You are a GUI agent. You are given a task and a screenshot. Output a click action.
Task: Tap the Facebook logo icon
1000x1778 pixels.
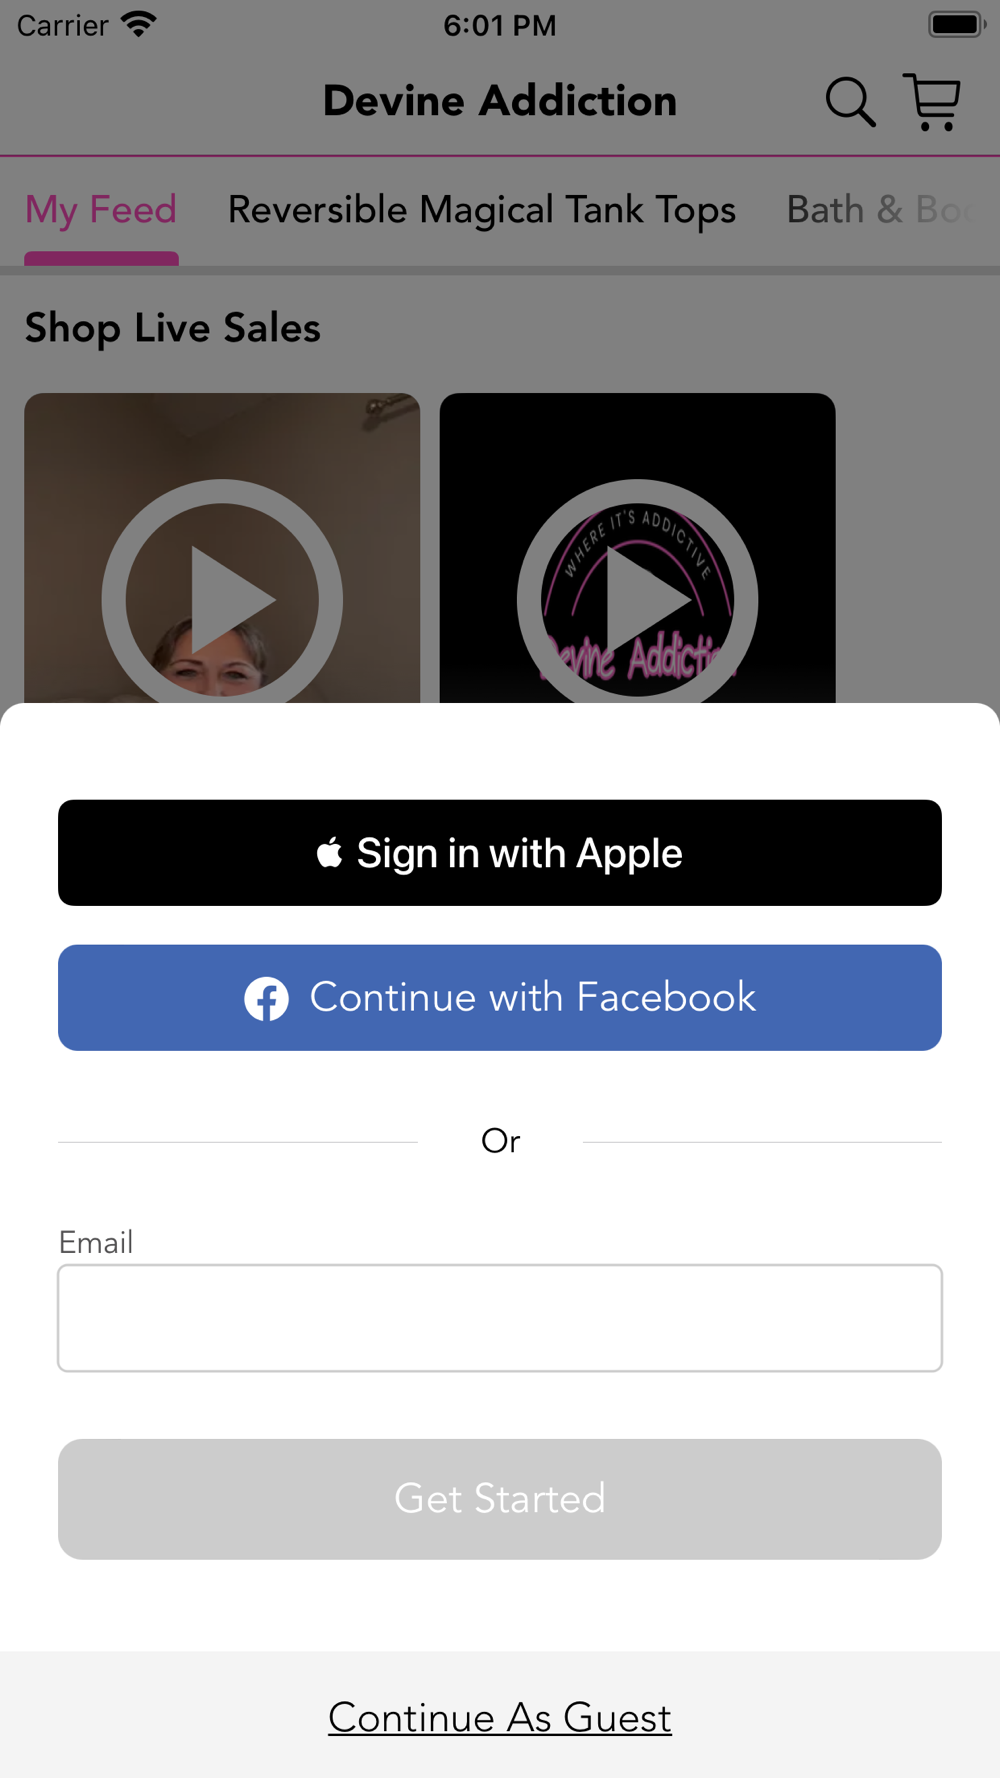click(x=267, y=998)
